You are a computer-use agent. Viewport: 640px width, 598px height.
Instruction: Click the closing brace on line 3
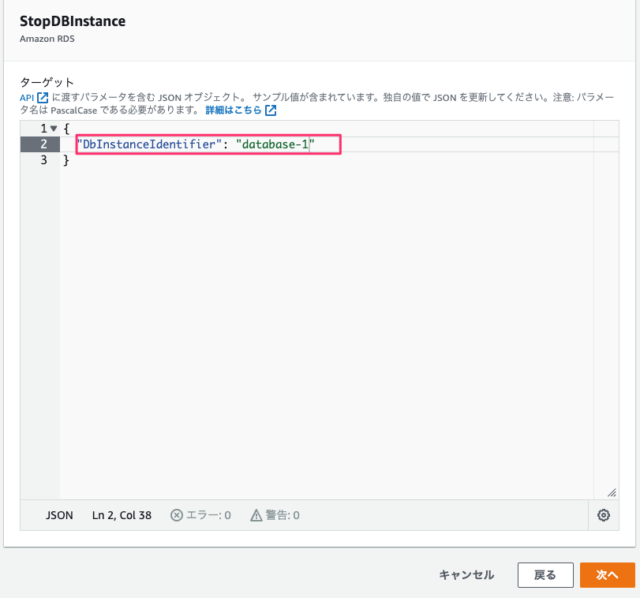click(x=66, y=160)
